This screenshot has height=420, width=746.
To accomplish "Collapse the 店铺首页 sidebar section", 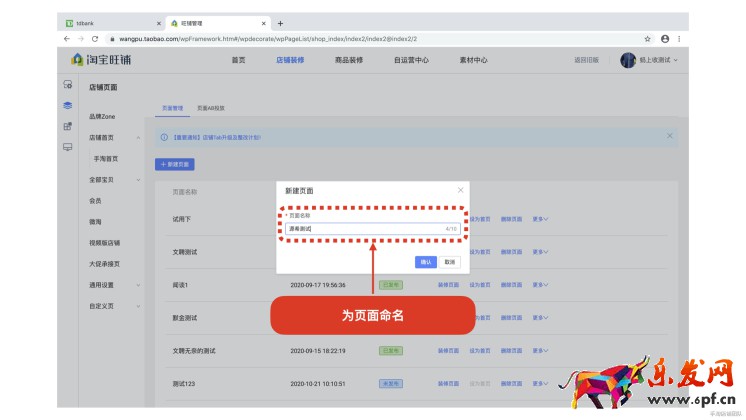I will 138,137.
